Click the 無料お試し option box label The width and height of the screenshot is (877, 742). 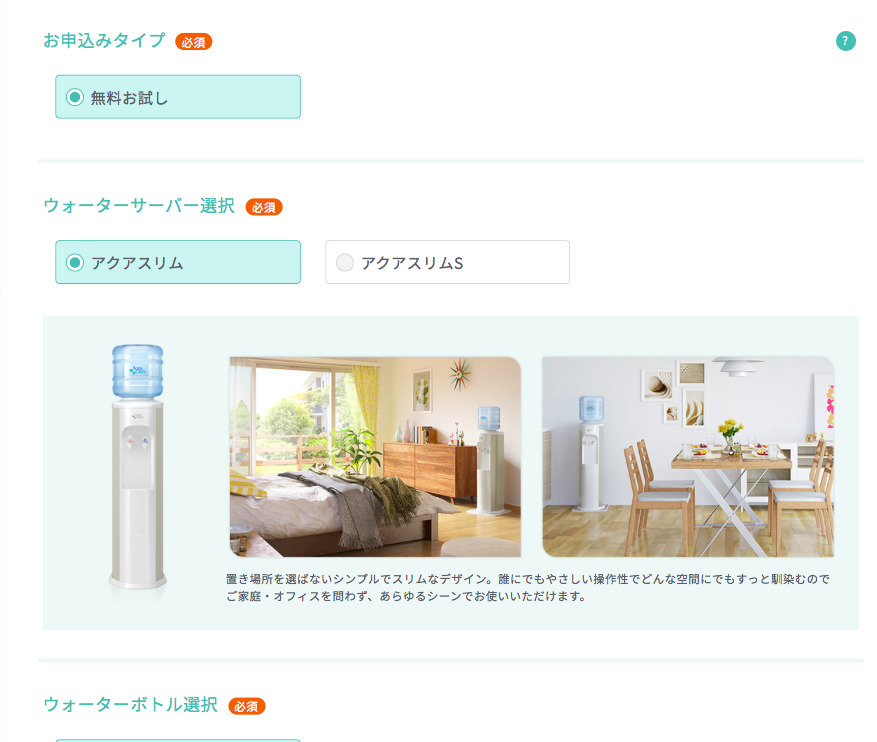coord(129,98)
